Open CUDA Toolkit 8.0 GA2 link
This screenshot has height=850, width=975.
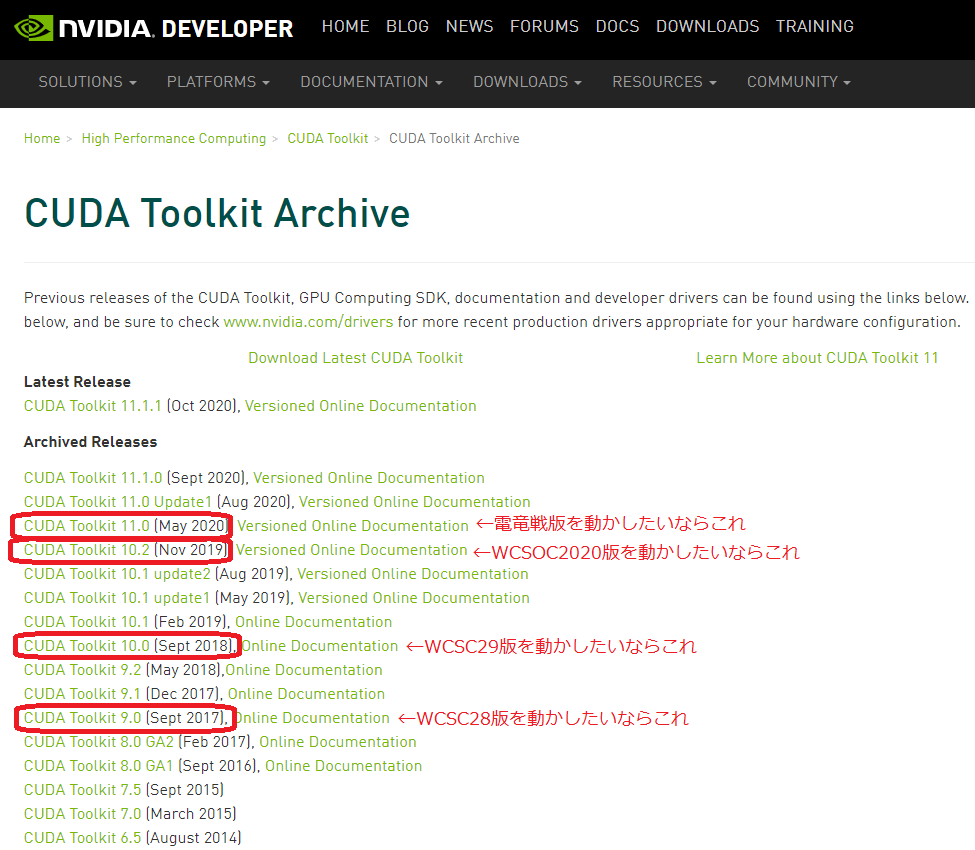99,742
